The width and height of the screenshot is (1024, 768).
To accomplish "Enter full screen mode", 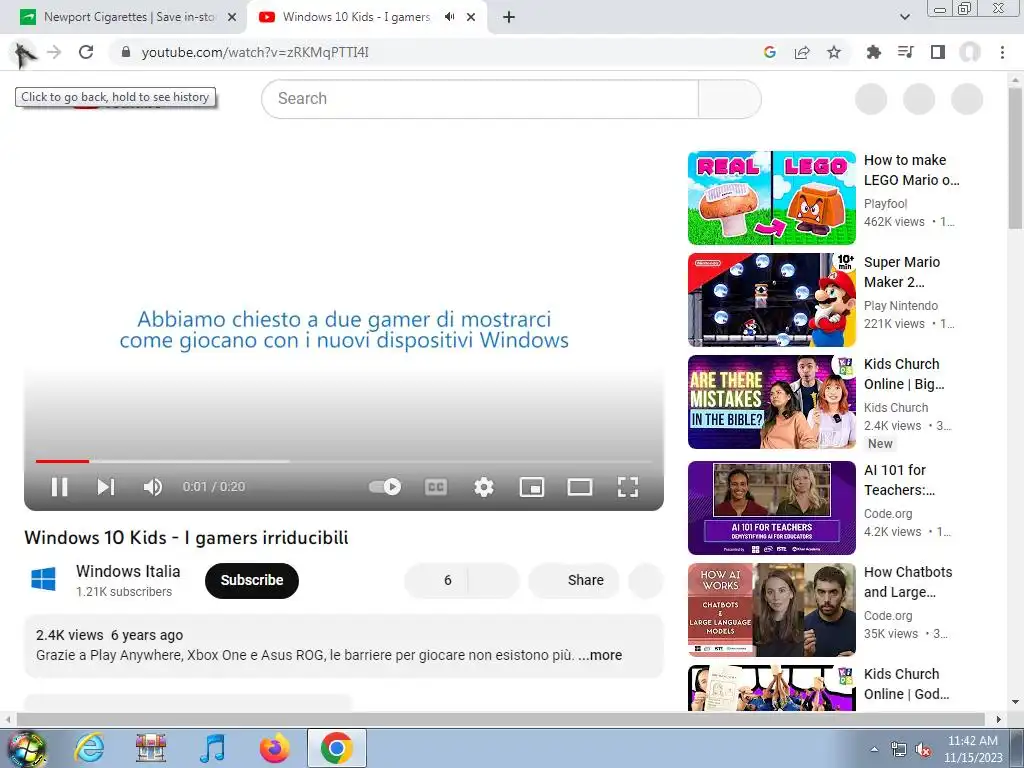I will pos(628,487).
